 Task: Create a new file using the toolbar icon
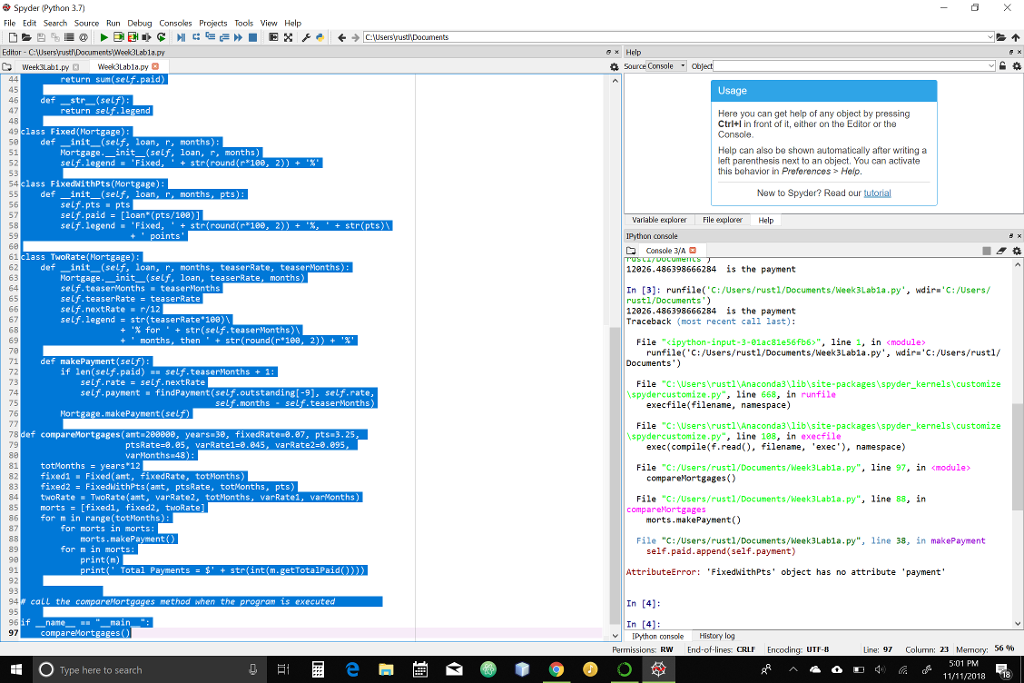tap(13, 37)
